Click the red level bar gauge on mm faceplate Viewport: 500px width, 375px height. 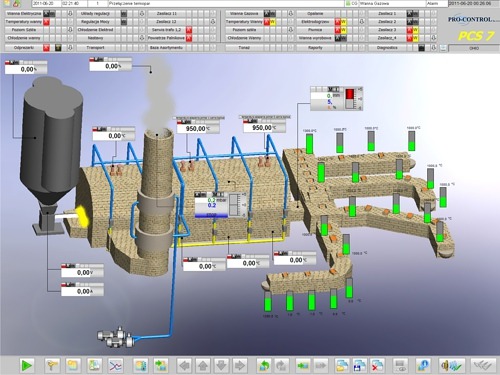click(350, 98)
